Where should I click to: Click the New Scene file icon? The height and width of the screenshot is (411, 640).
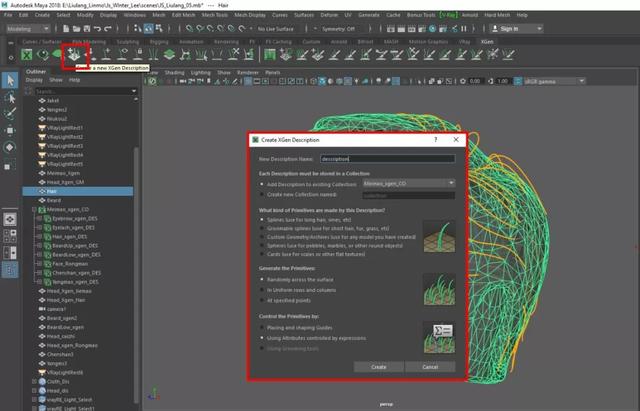[x=66, y=29]
